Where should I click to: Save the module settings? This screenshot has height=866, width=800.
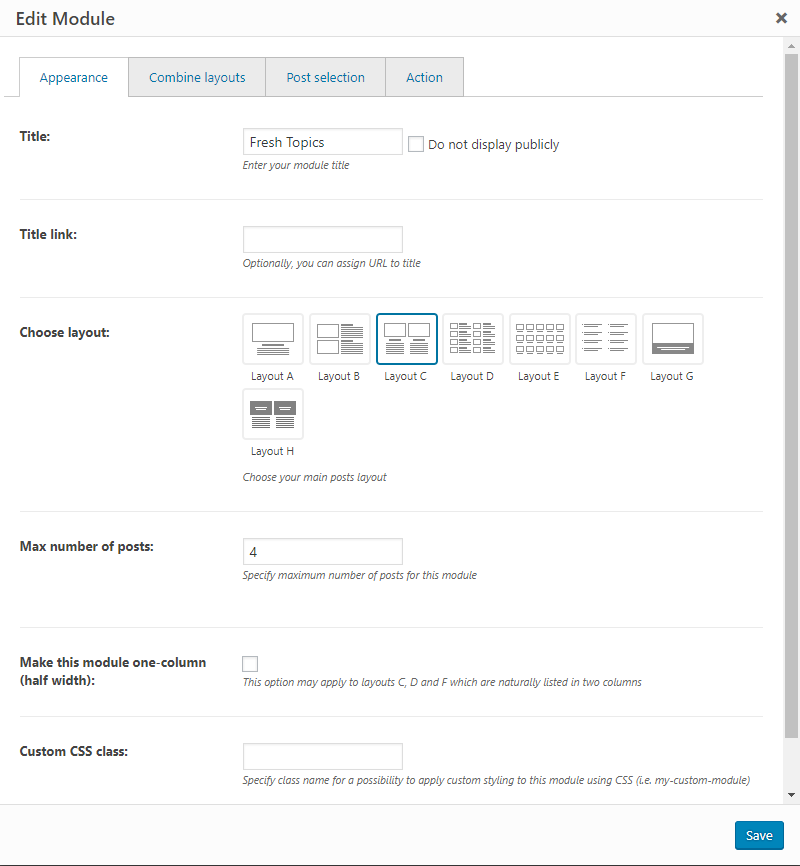click(x=759, y=835)
